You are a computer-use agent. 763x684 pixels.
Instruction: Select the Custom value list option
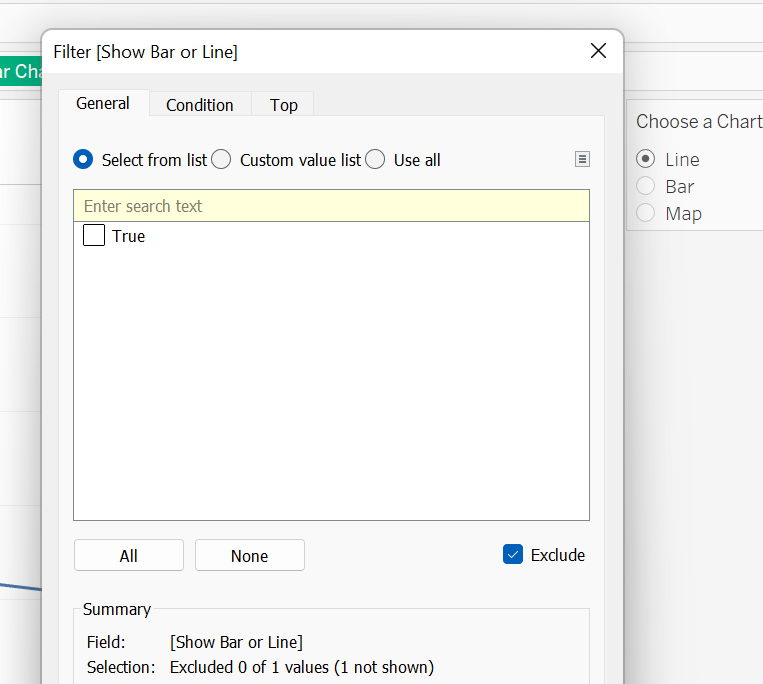click(x=222, y=160)
